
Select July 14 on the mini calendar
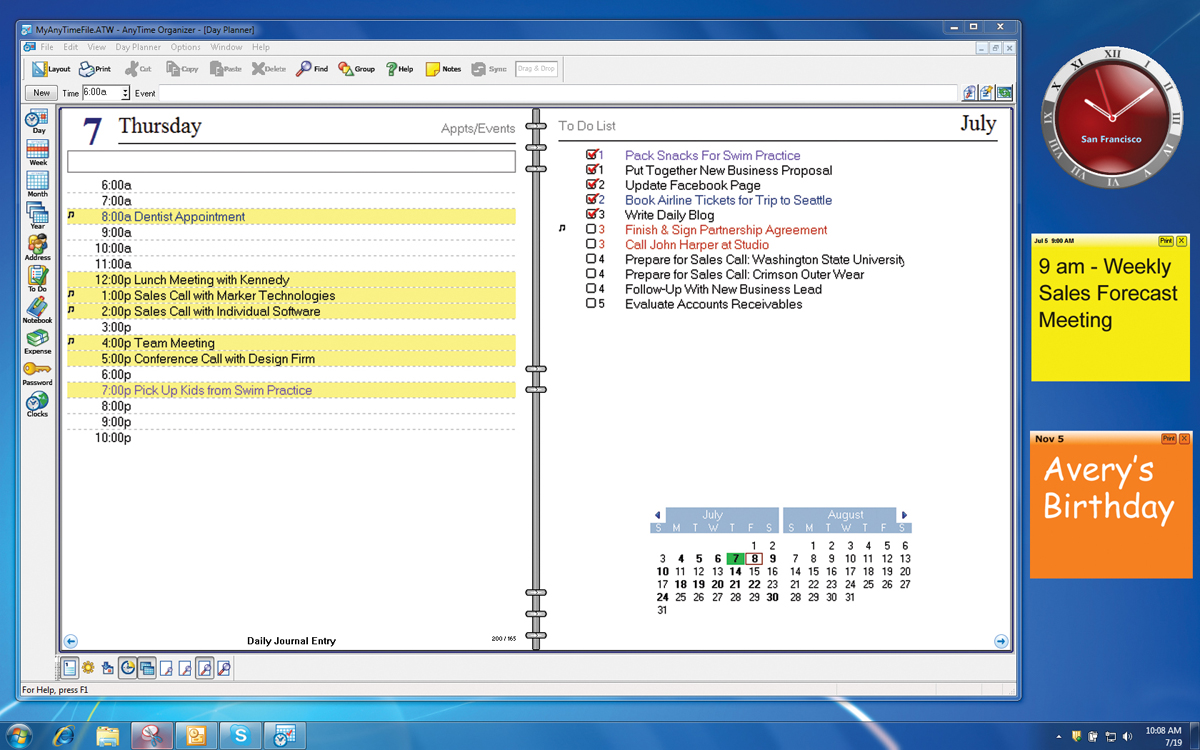tap(736, 571)
